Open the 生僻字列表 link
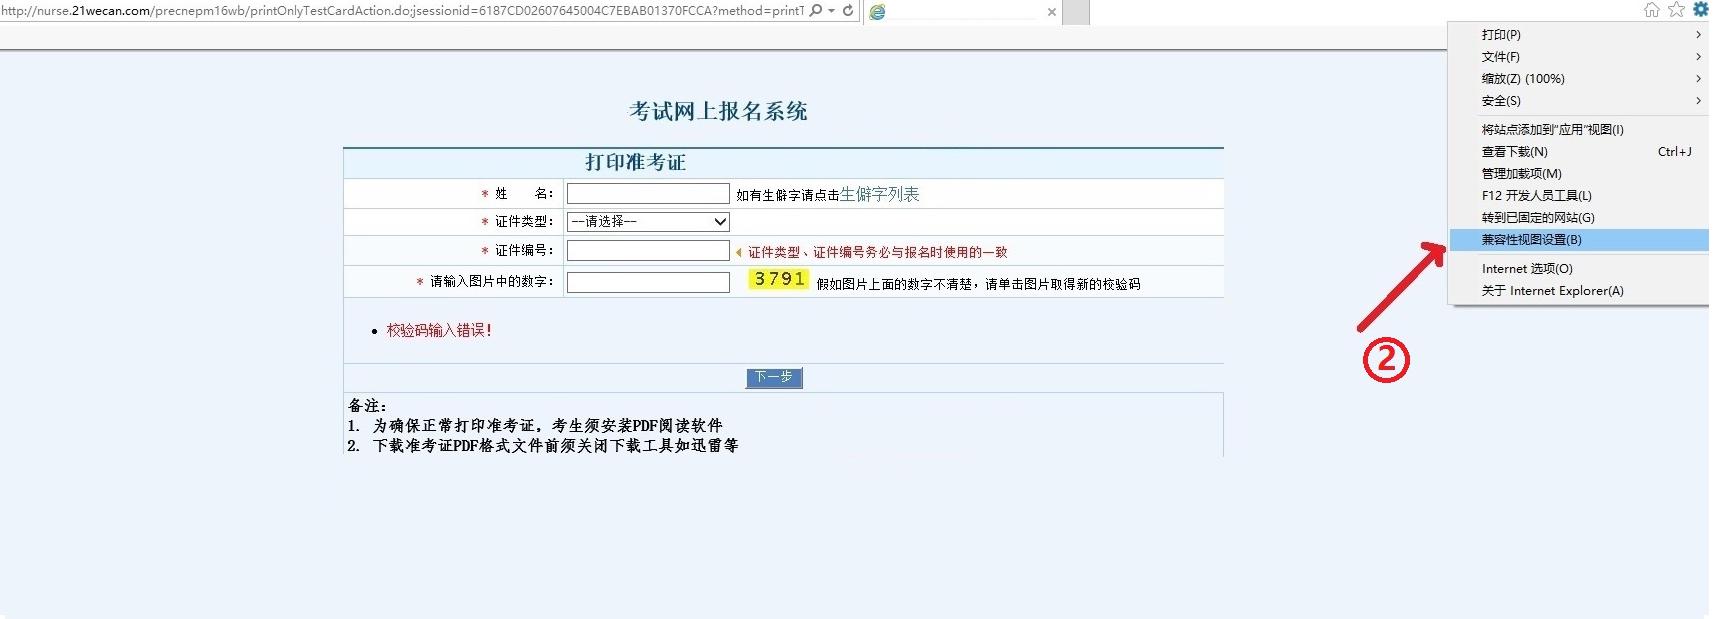This screenshot has width=1714, height=619. (879, 194)
